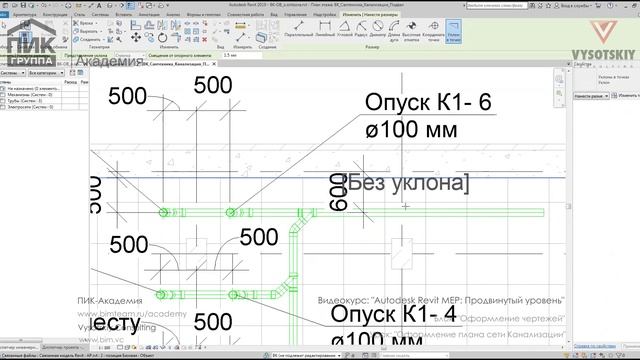Screen dimensions: 640x360
Task: Open the type selector dropdown in Properties panel
Action: 591,96
